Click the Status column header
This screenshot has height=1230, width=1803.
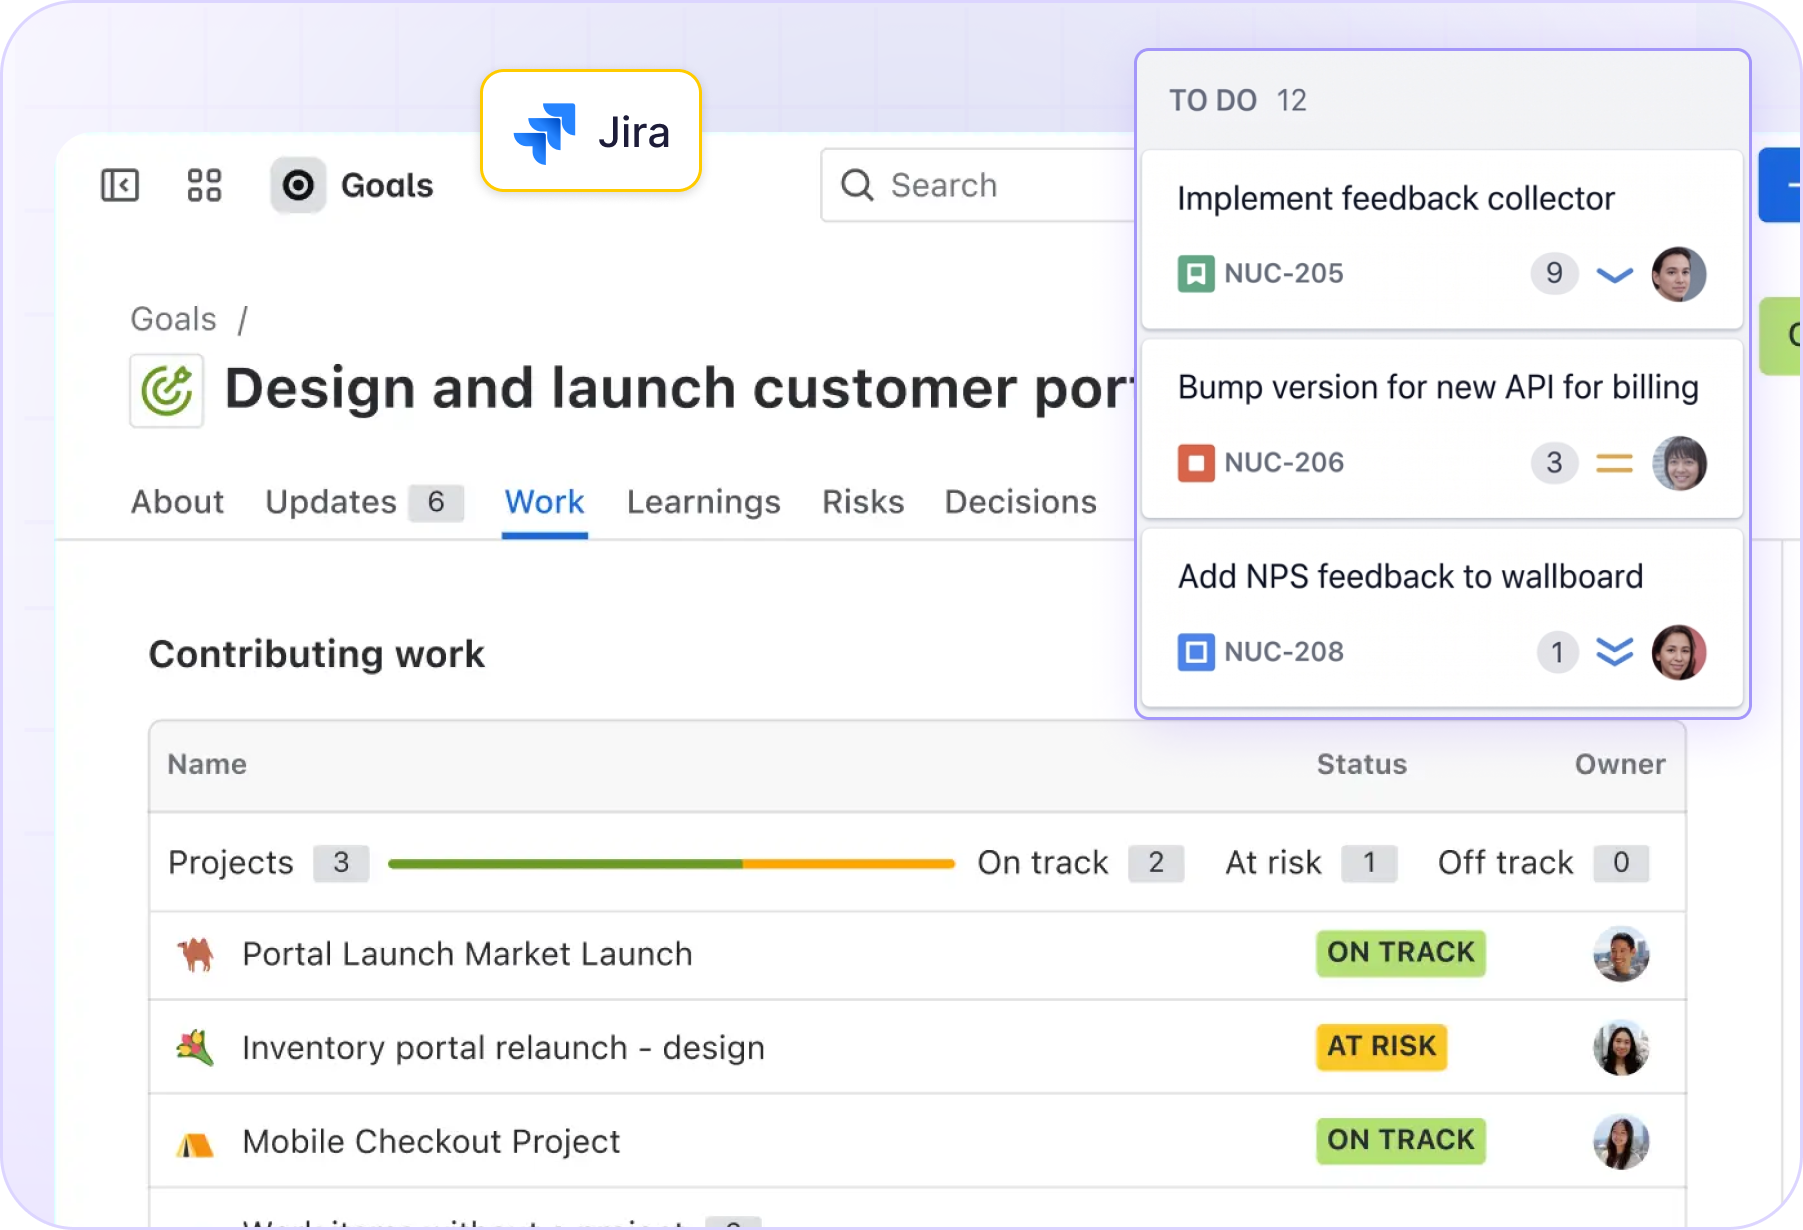[x=1362, y=764]
